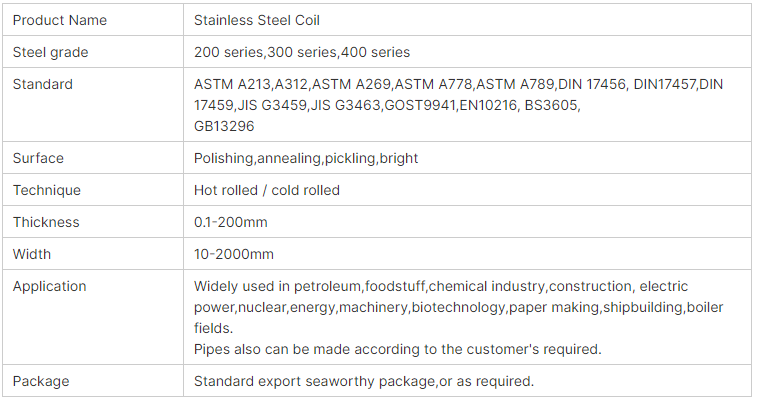Image resolution: width=757 pixels, height=402 pixels.
Task: Click the Package row label
Action: (x=41, y=381)
